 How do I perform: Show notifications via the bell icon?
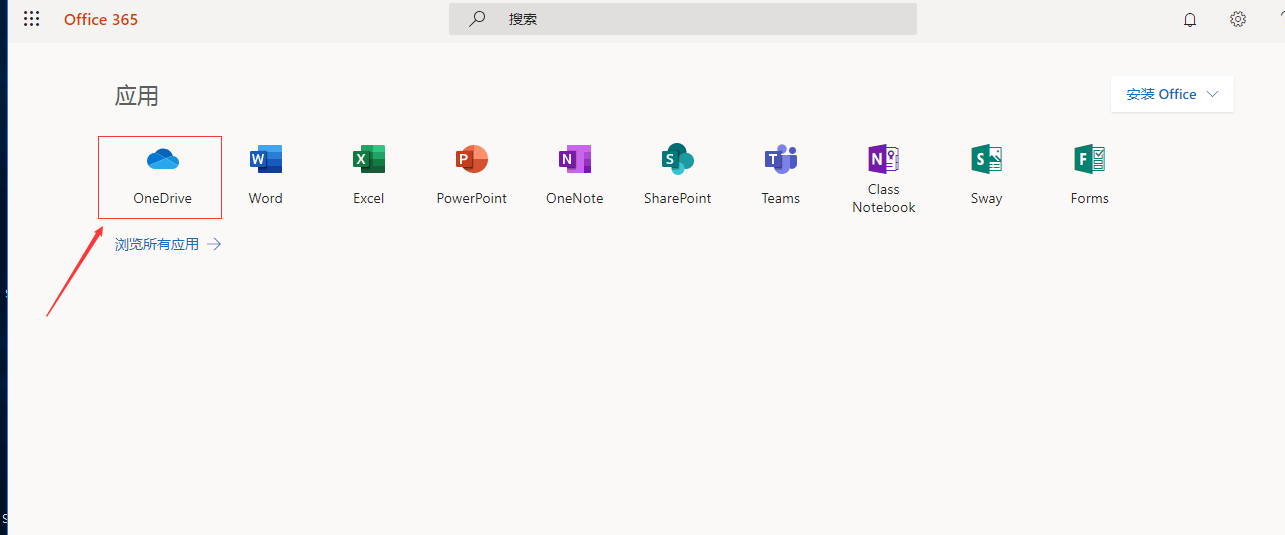click(1190, 19)
